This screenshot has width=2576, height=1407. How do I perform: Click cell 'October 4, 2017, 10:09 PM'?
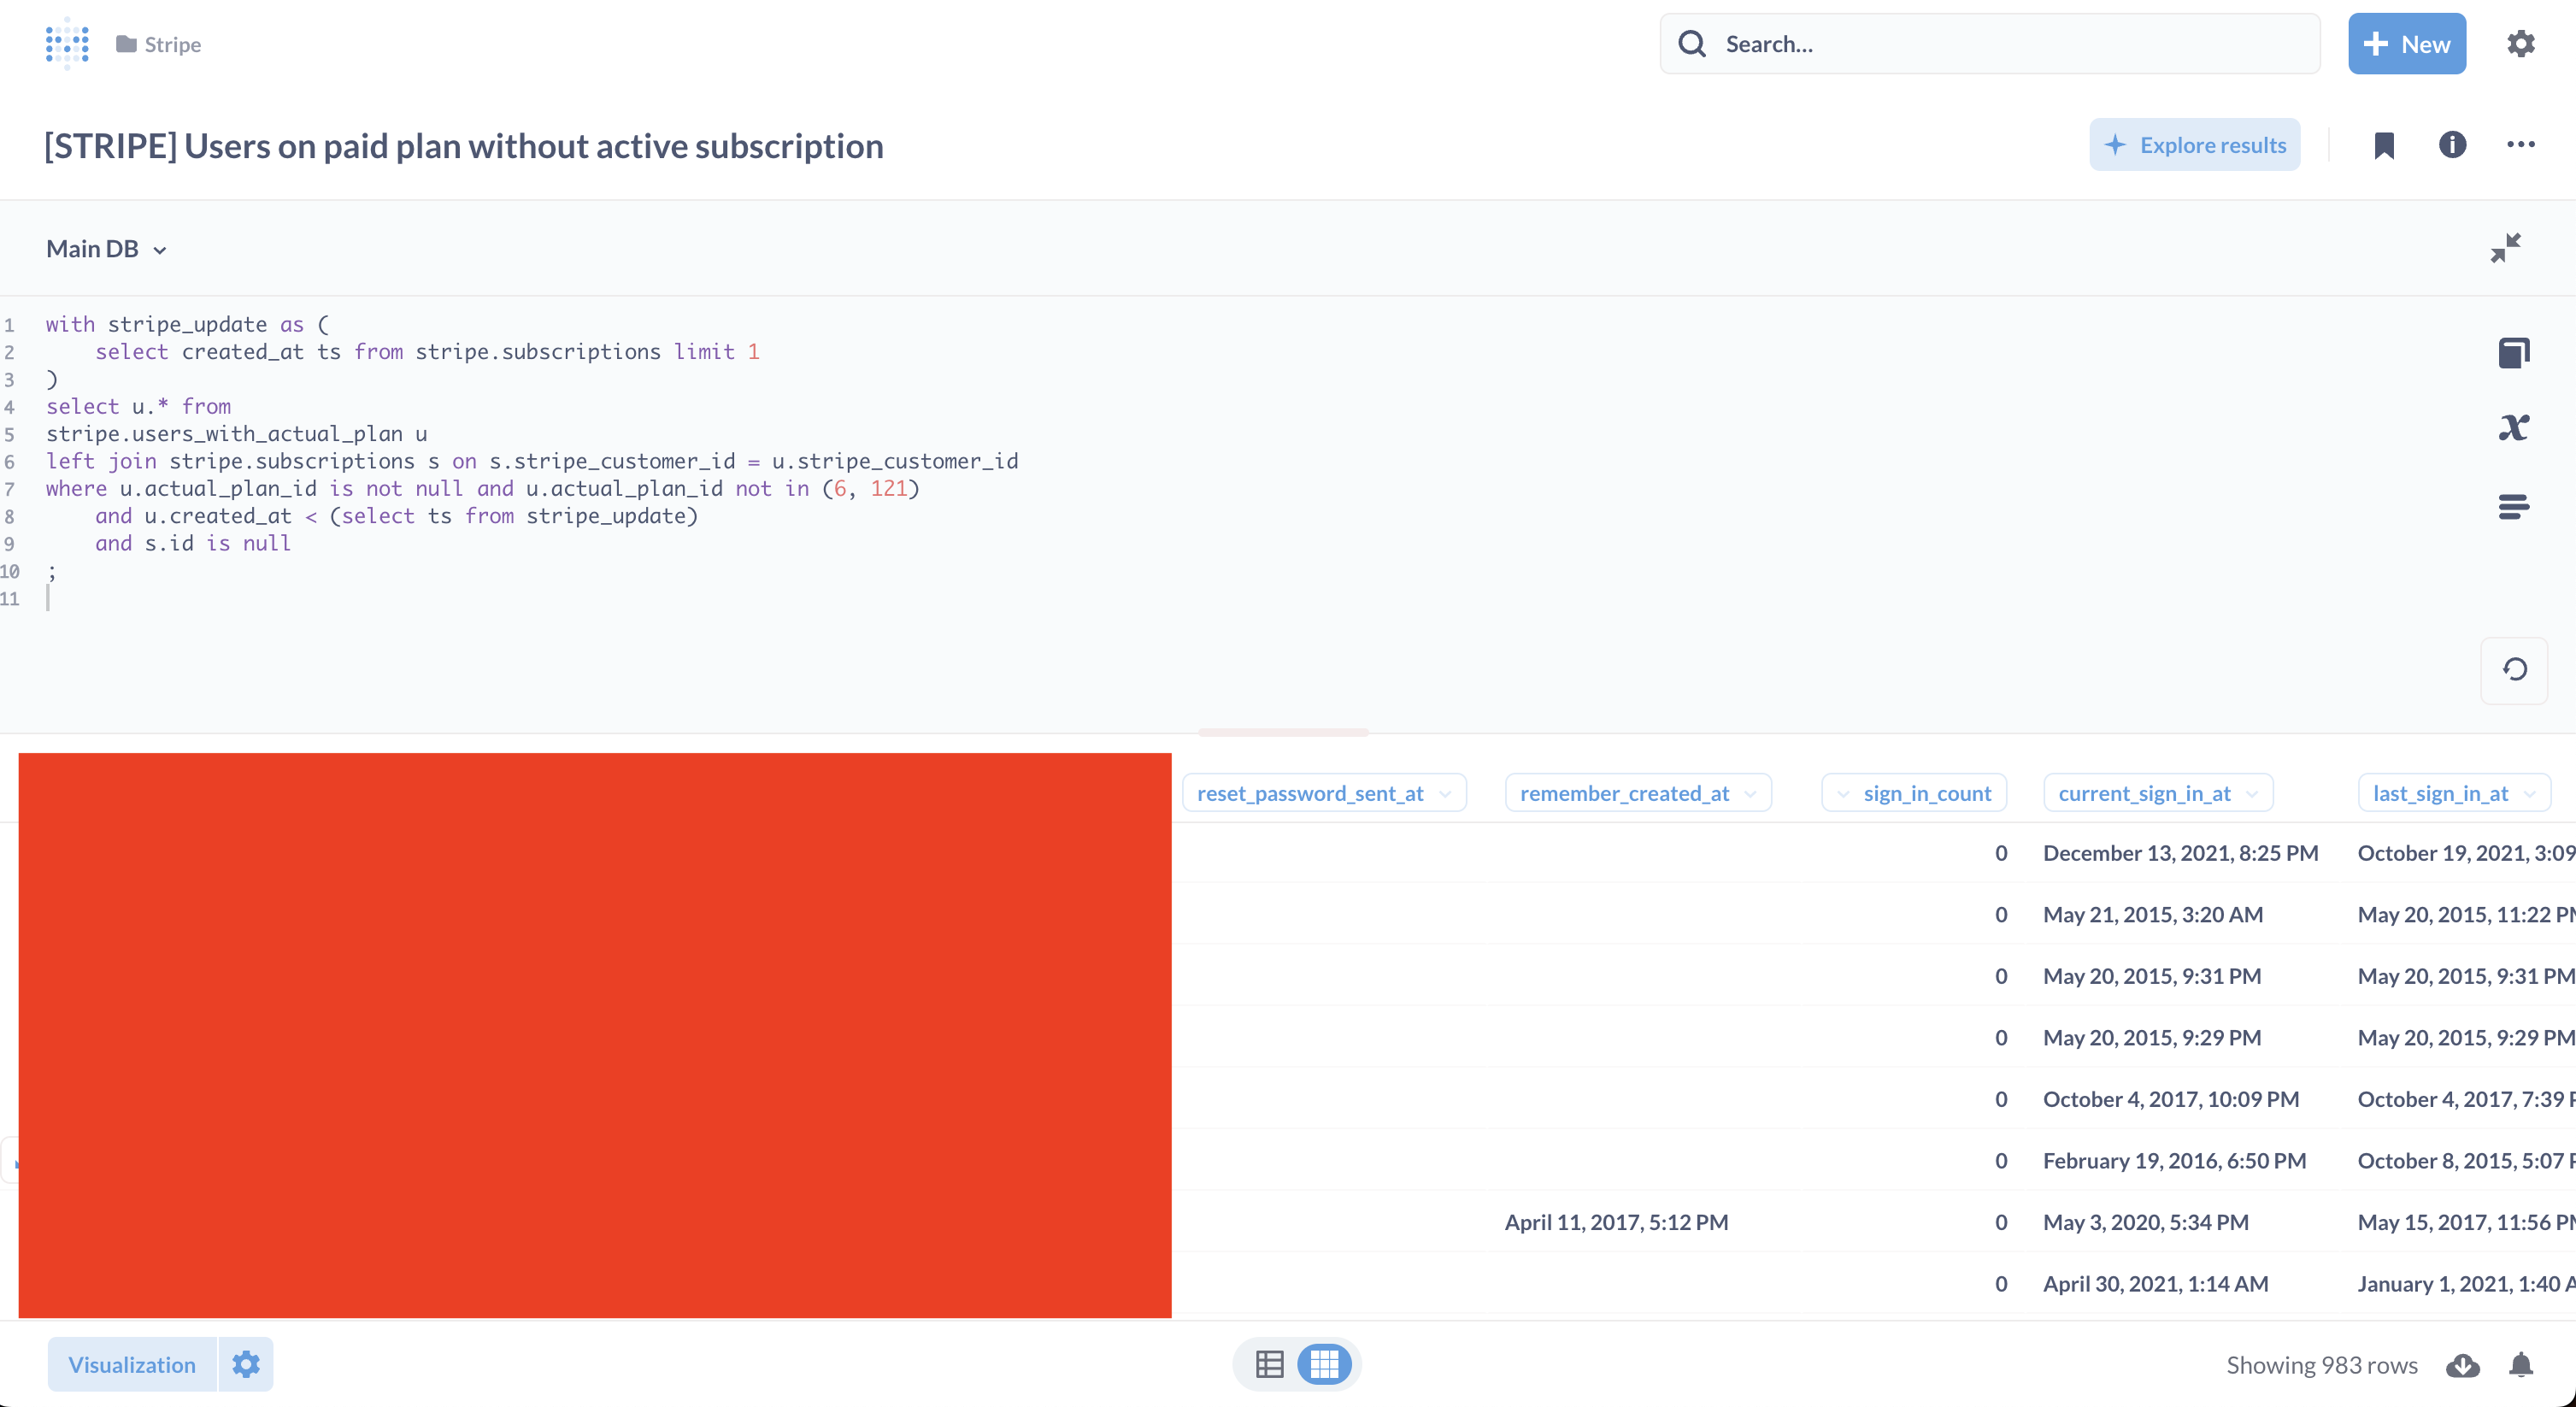[2170, 1099]
